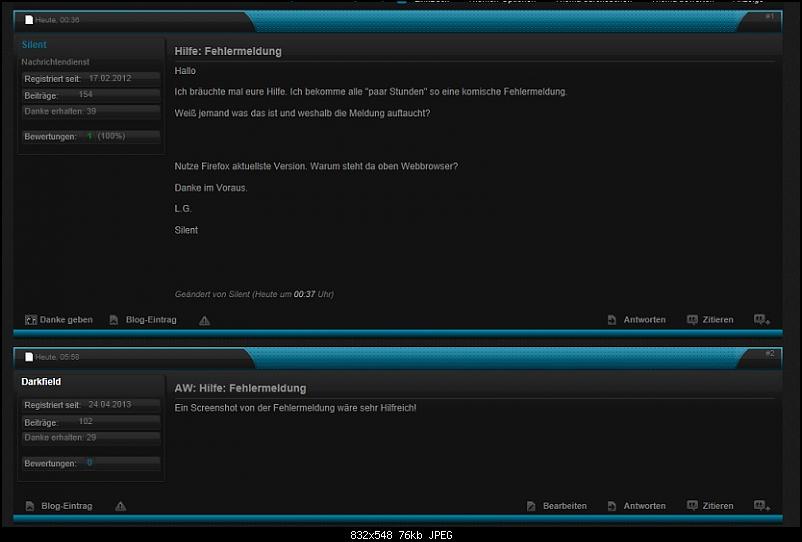Quote Silent's post using Zitieren

(710, 320)
